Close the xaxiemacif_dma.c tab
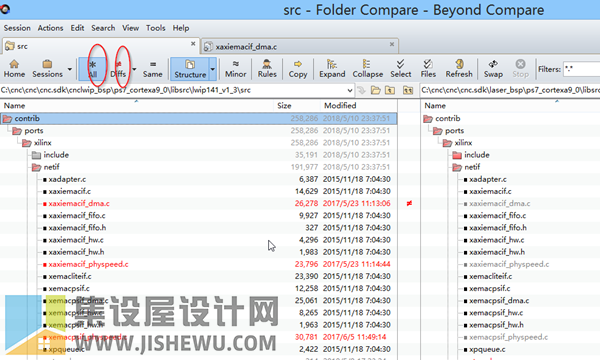This screenshot has width=600, height=360. pos(392,44)
